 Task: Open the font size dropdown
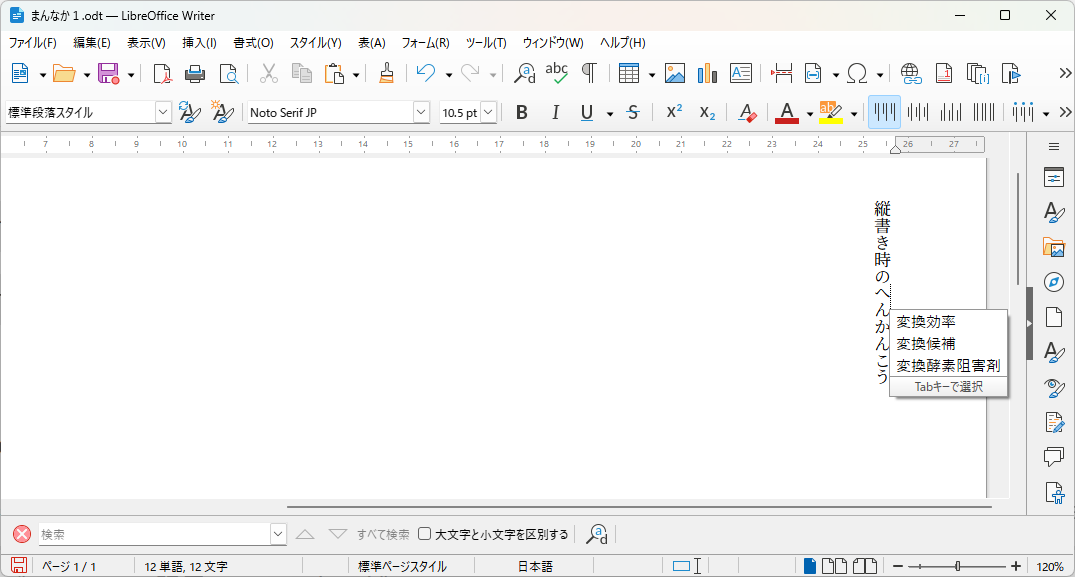click(488, 112)
